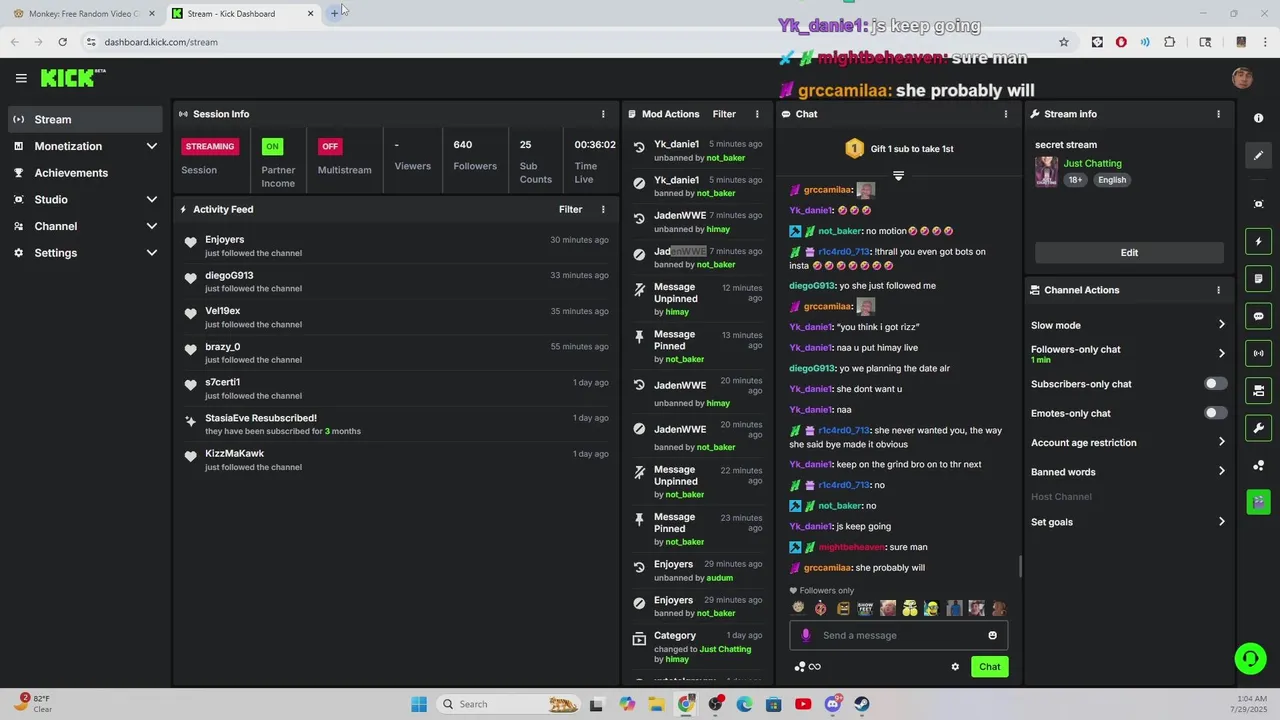Screen dimensions: 1280x720
Task: Reload the page in browser toolbar
Action: (62, 42)
